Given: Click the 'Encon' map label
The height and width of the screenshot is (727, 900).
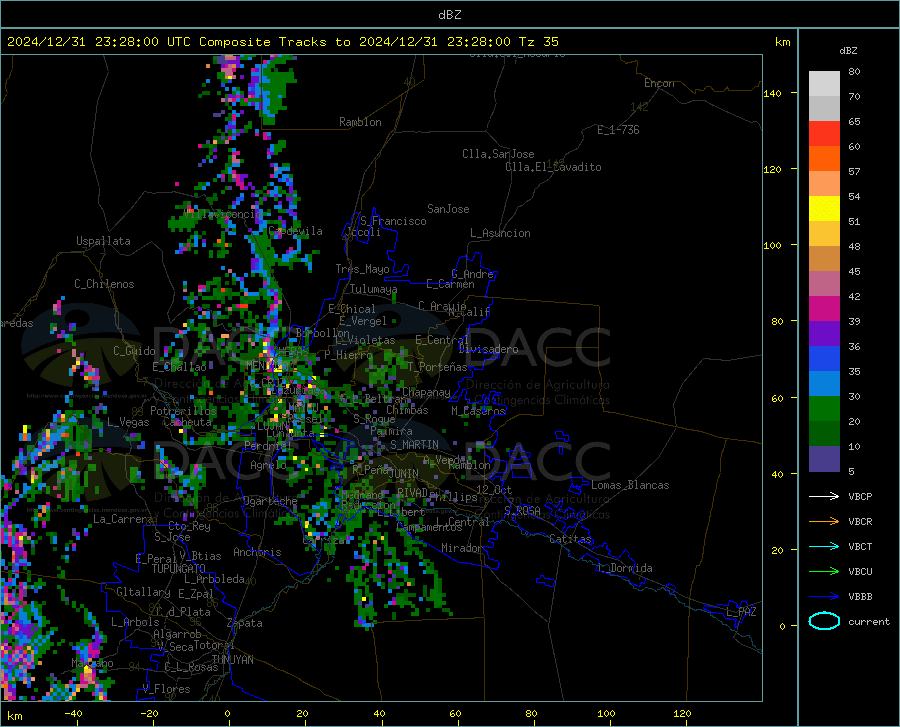Looking at the screenshot, I should 659,83.
